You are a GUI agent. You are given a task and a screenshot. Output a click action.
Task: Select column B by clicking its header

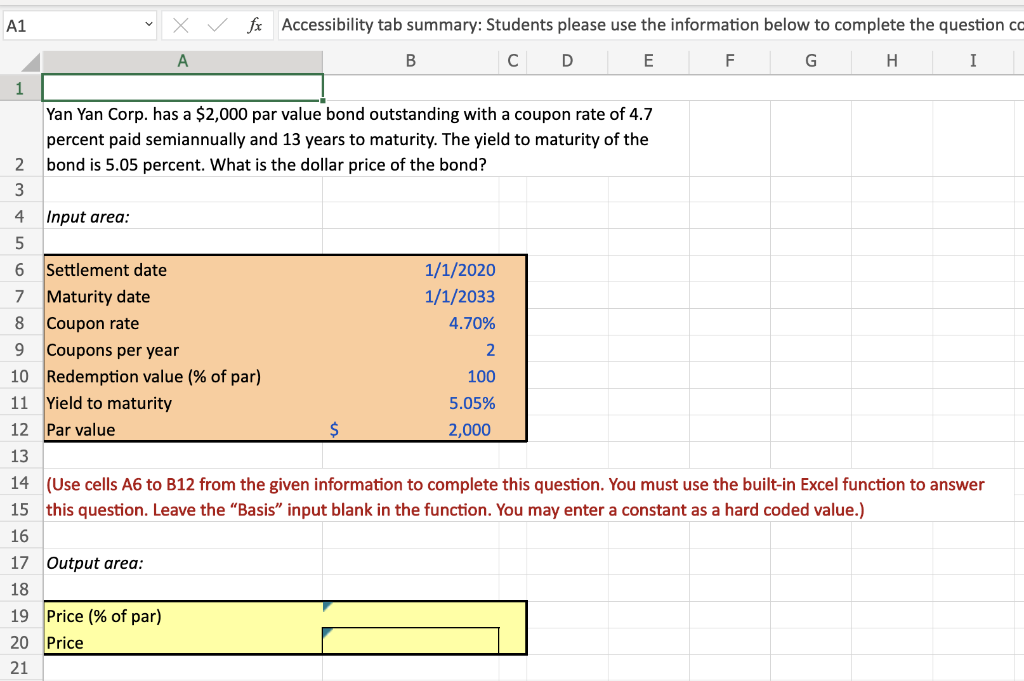[x=410, y=61]
